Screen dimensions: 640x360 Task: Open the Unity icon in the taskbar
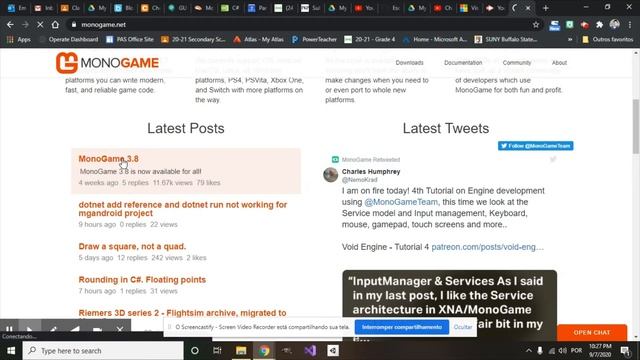[x=333, y=351]
